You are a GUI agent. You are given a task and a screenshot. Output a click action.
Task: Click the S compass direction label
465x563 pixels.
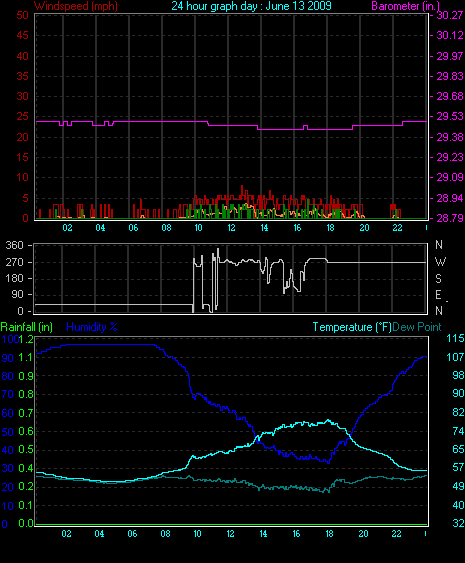tap(438, 279)
